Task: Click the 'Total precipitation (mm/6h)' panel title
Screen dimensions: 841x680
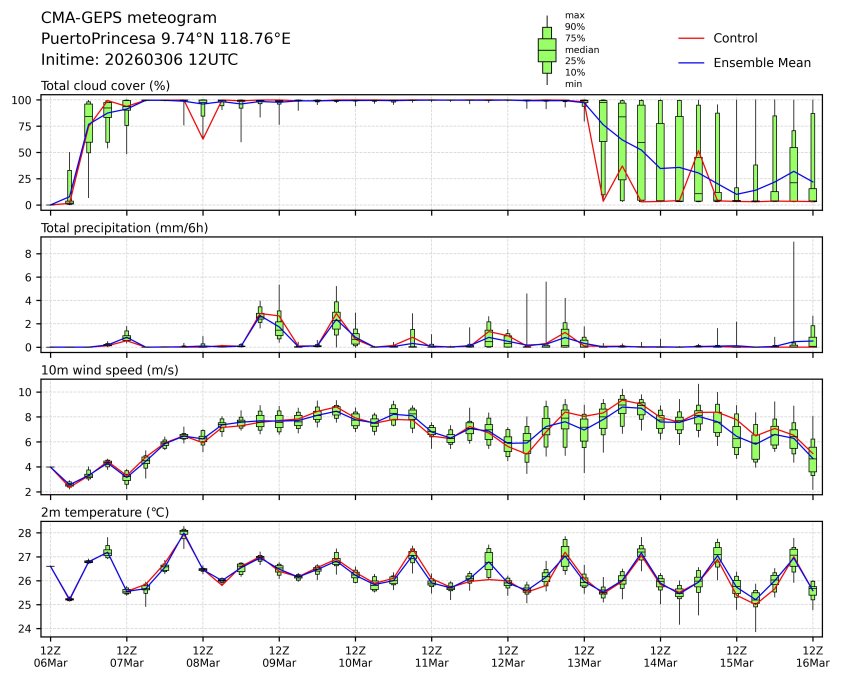Action: click(124, 228)
